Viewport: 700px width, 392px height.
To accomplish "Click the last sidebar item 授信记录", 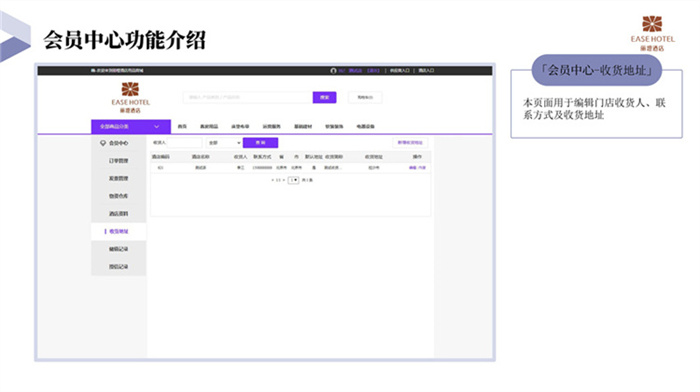I will pyautogui.click(x=118, y=267).
